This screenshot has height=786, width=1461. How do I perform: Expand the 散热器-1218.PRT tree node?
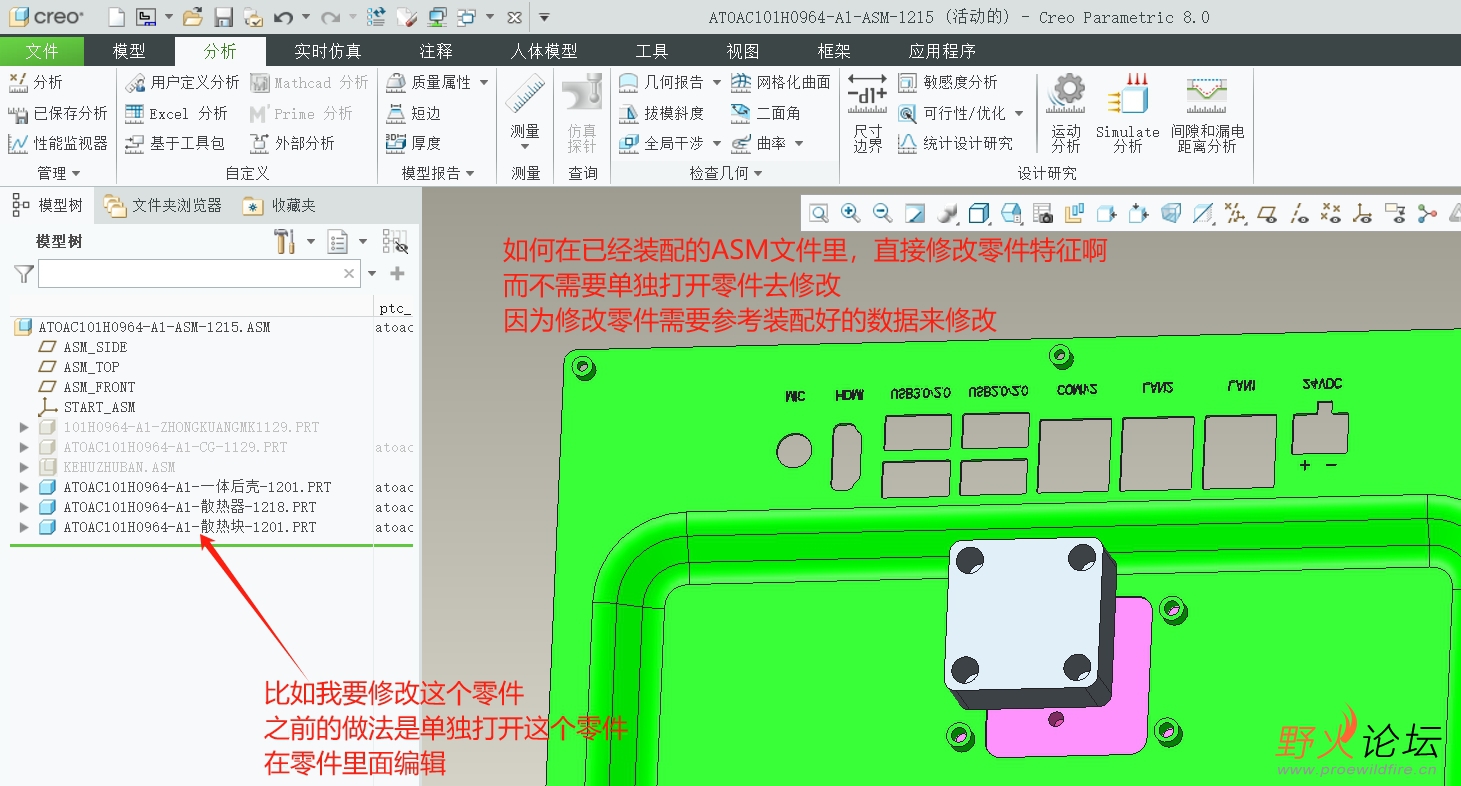24,507
